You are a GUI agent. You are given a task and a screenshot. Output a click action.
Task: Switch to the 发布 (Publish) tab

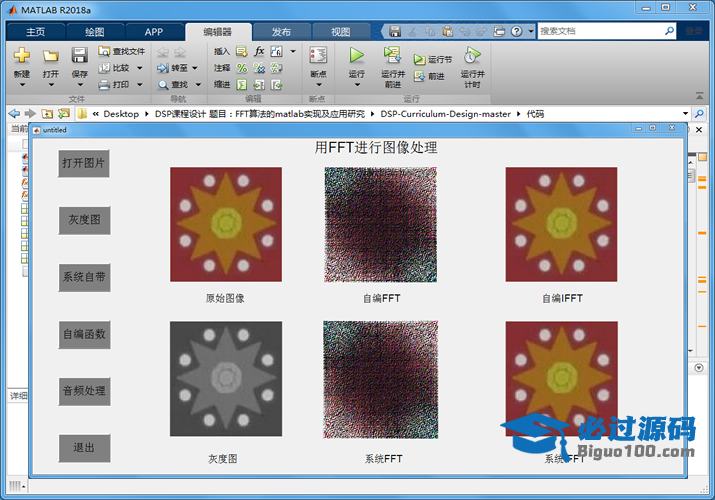(281, 32)
